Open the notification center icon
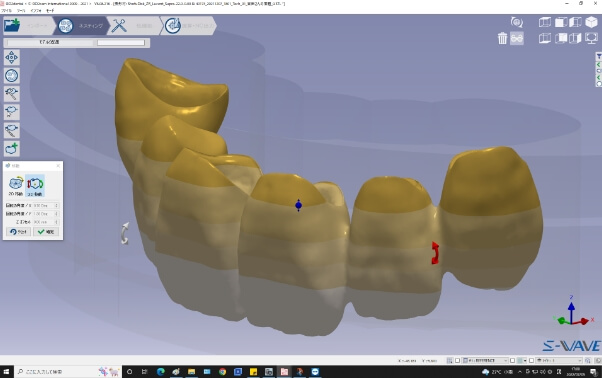This screenshot has width=602, height=378. coord(594,371)
